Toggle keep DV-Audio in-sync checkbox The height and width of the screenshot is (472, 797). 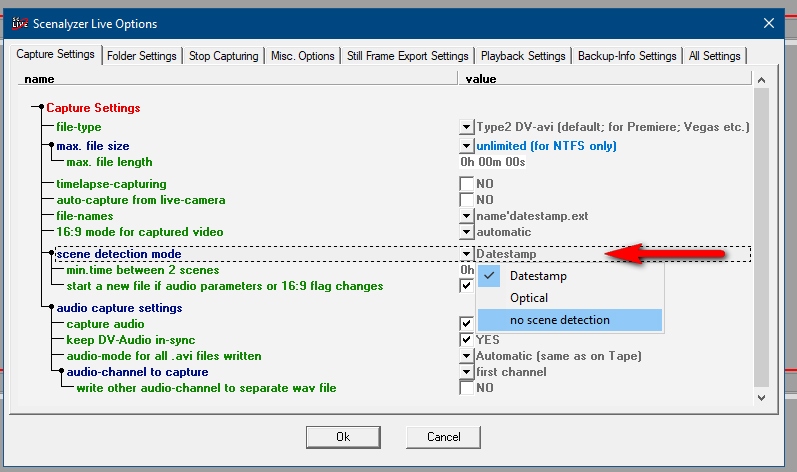466,339
